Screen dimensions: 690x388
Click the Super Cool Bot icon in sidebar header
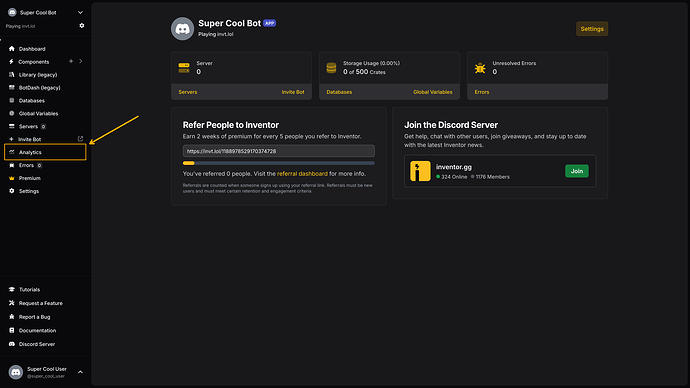tap(12, 12)
